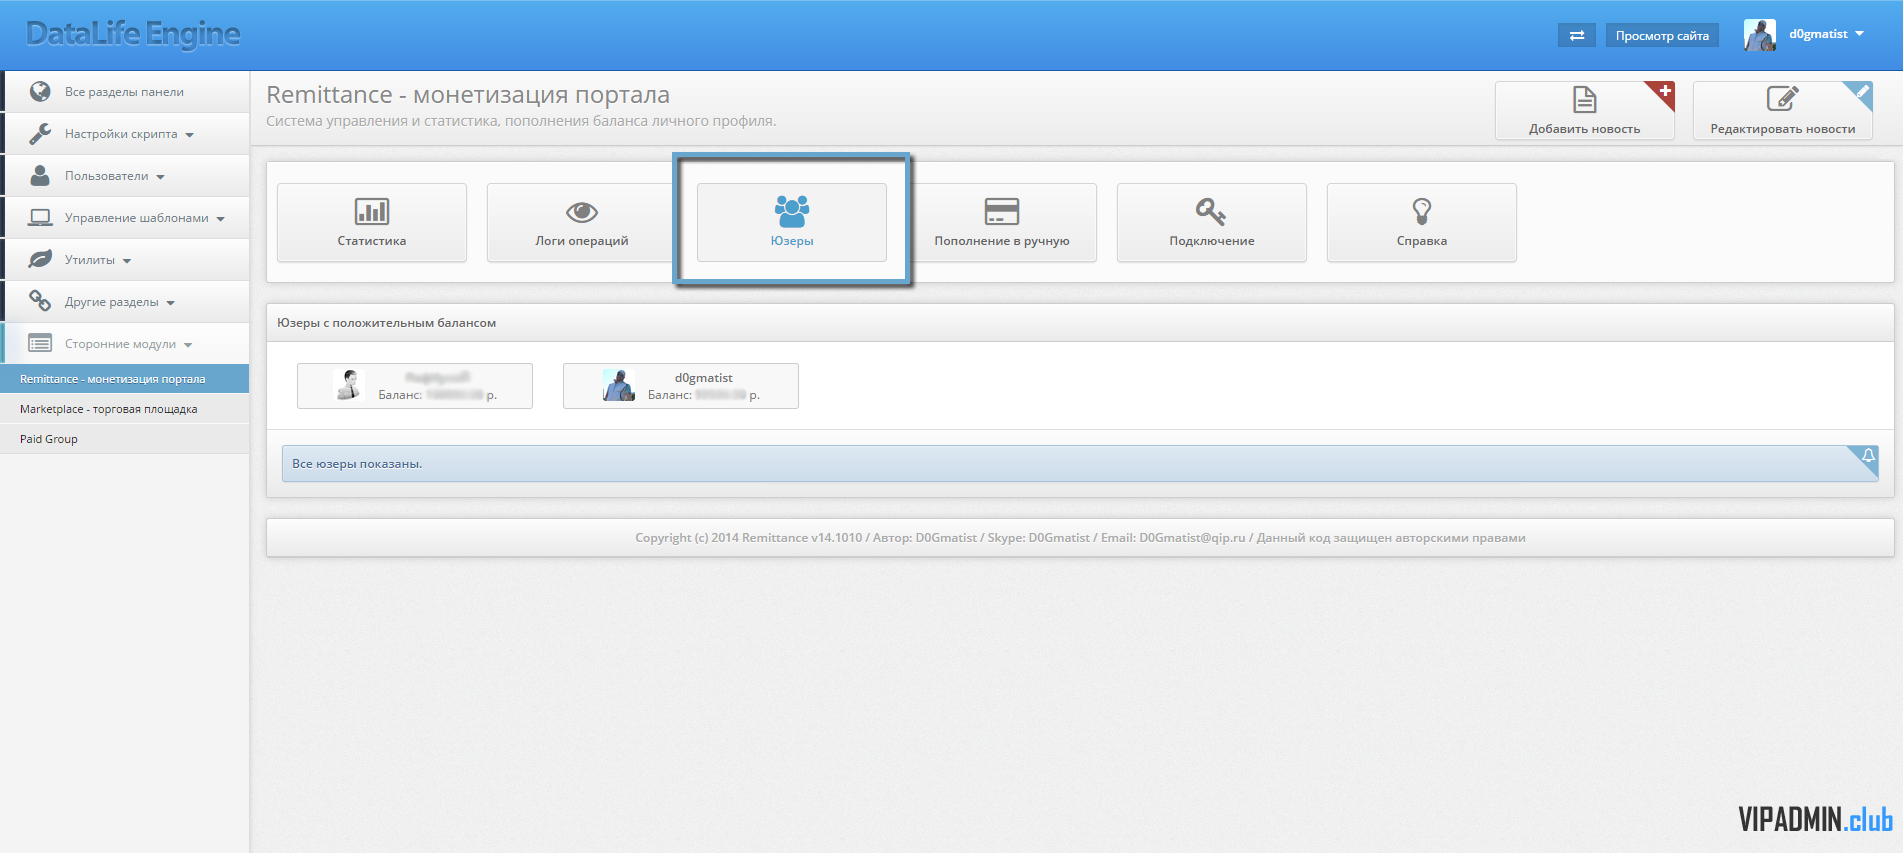The image size is (1903, 853).
Task: Open Справка tab label
Action: pos(1422,241)
